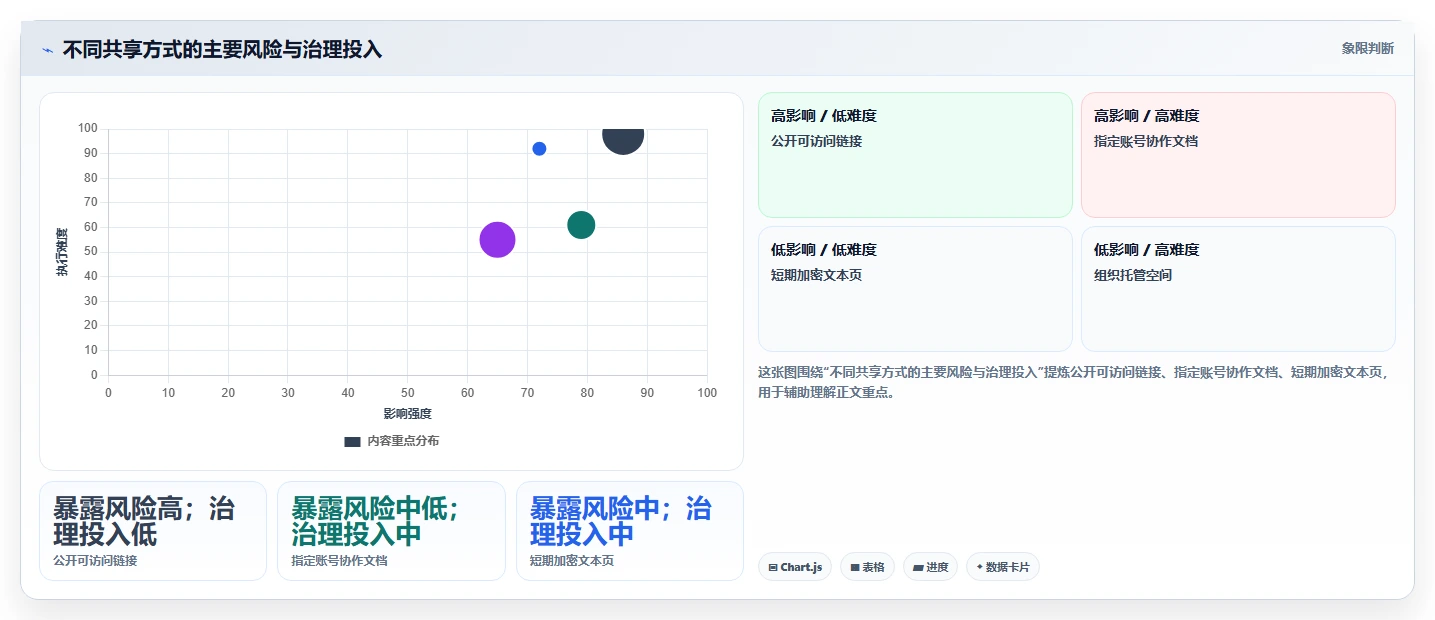Click the 执行难度 y-axis label
The width and height of the screenshot is (1435, 620).
pos(62,252)
